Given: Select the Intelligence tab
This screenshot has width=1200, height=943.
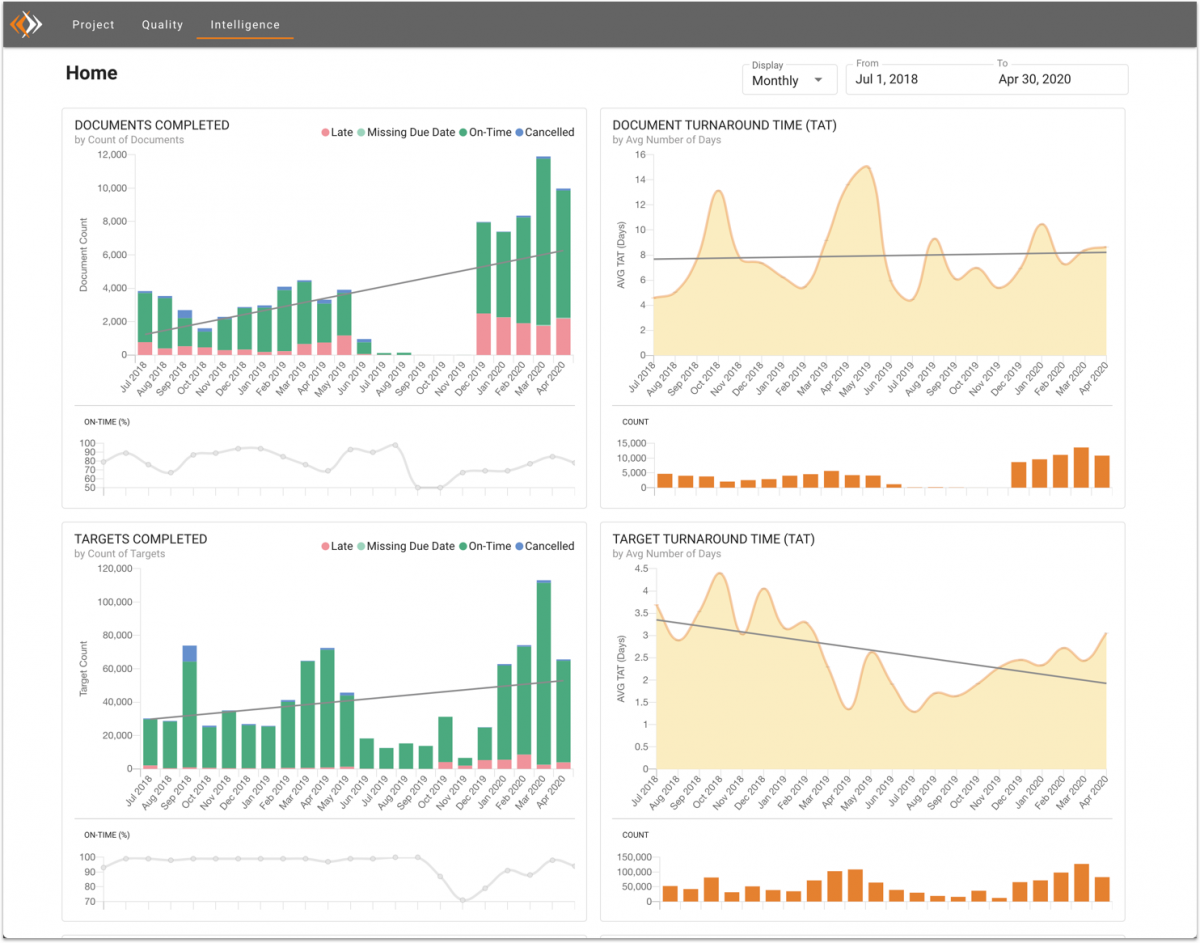Looking at the screenshot, I should point(245,24).
